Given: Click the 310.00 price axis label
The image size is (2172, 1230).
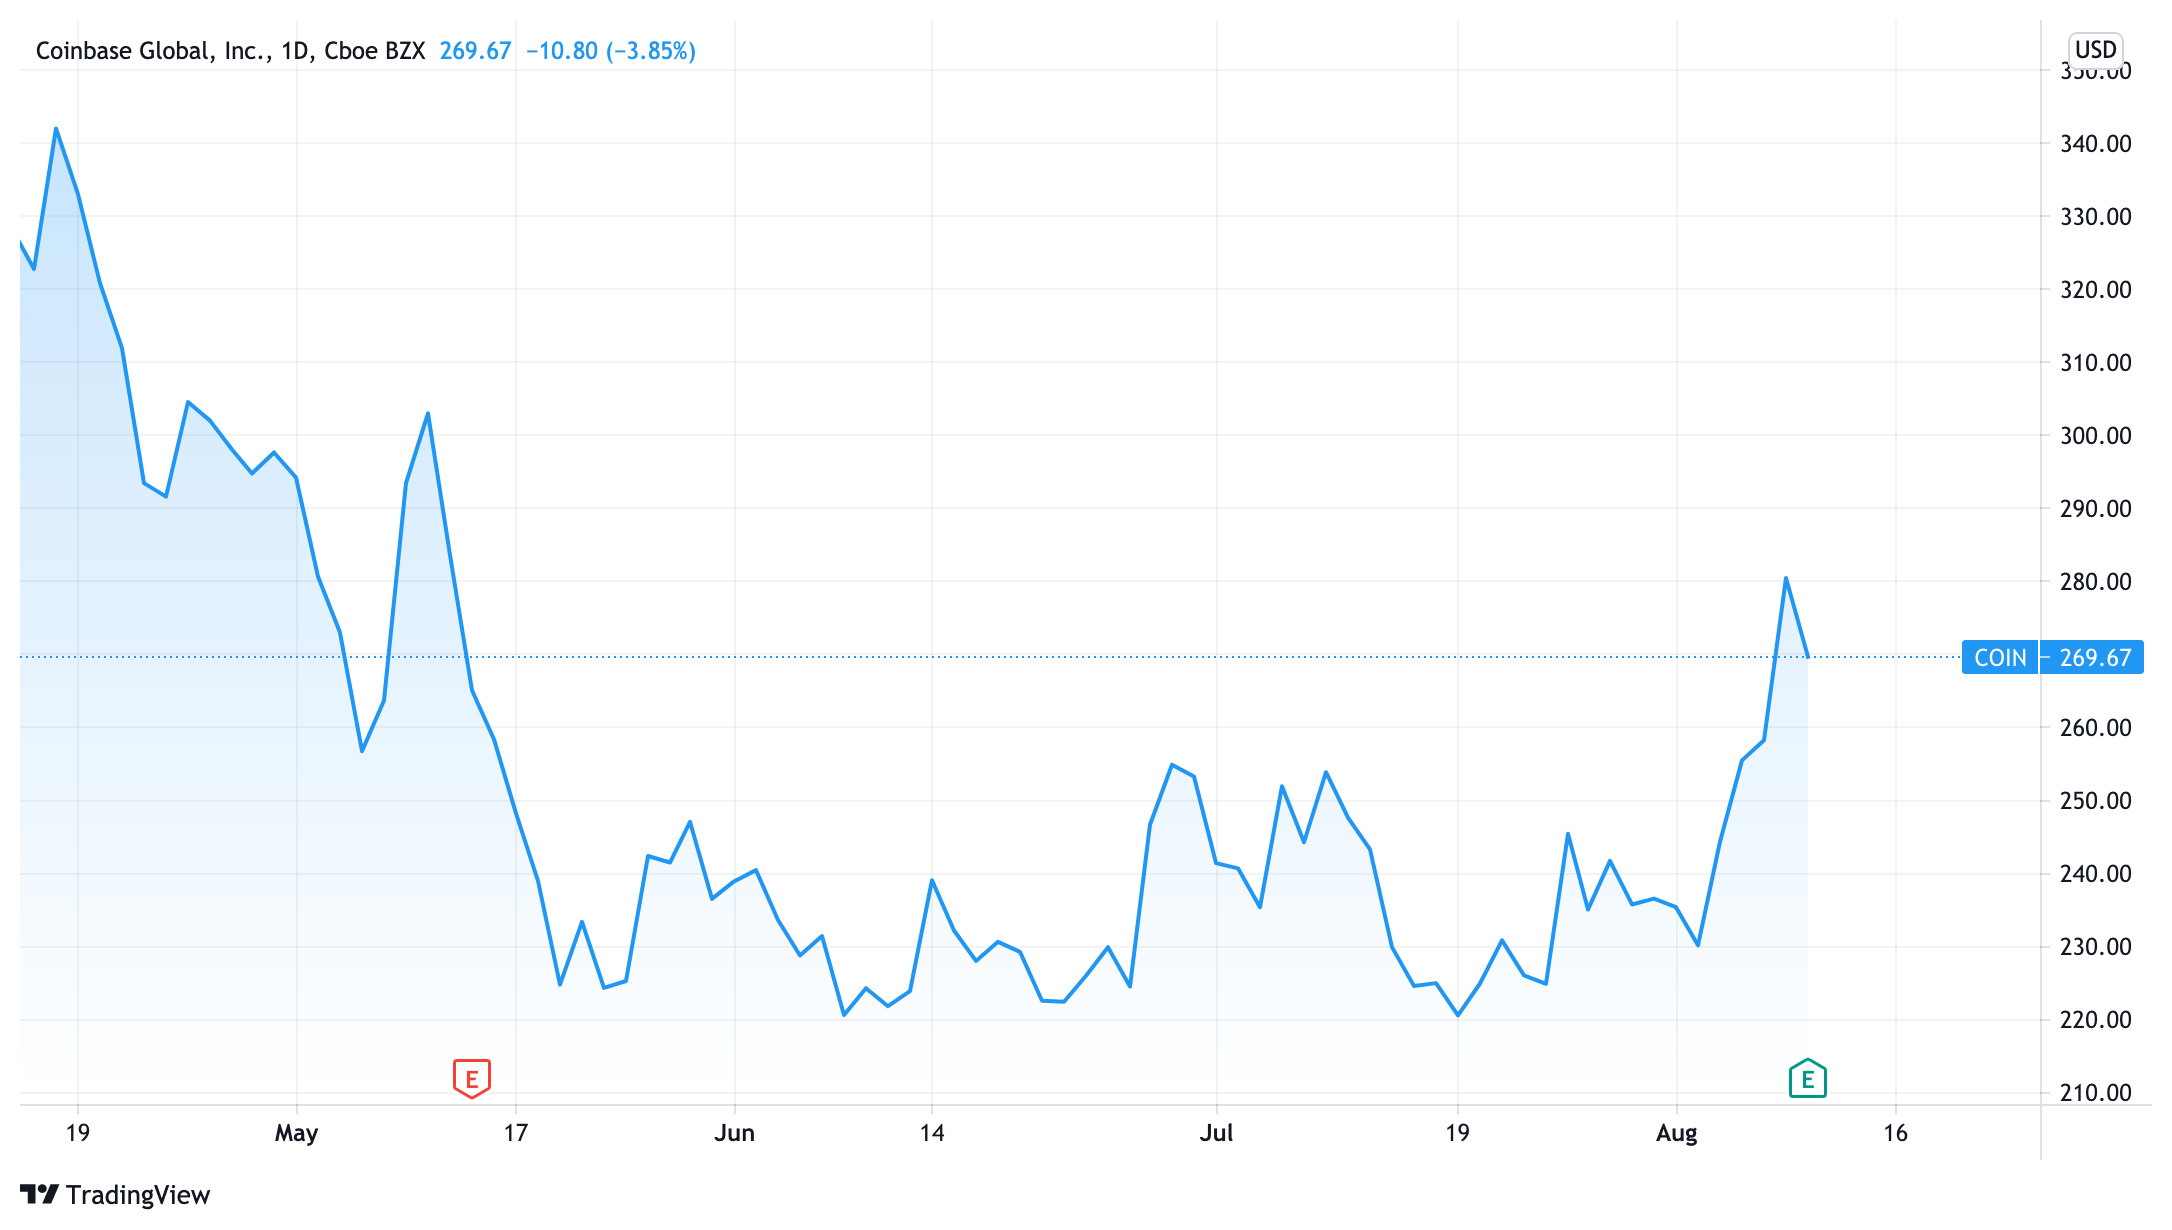Looking at the screenshot, I should click(2096, 363).
